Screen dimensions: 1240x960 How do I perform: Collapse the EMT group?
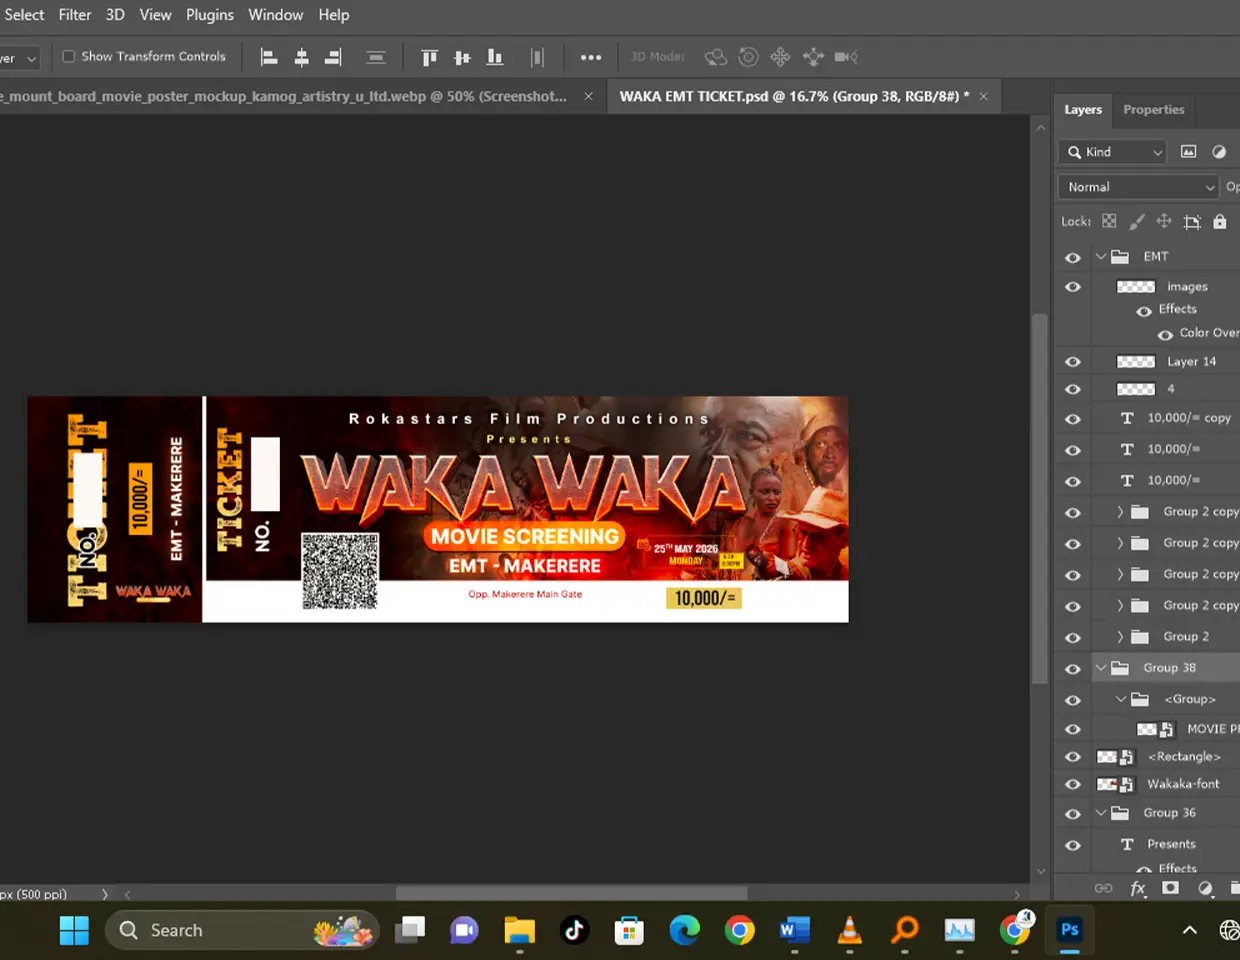(x=1101, y=257)
